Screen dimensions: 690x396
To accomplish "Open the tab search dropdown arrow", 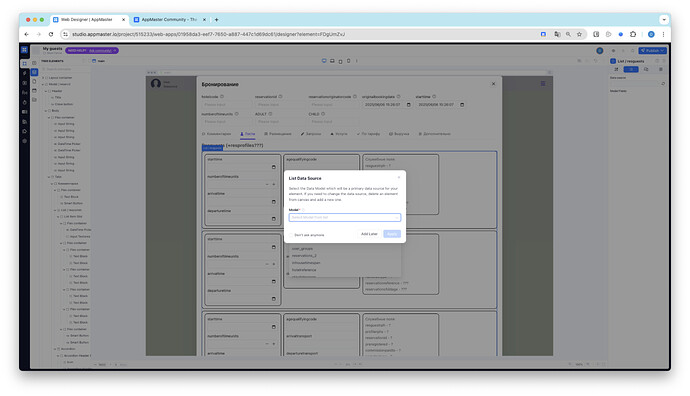I will [x=664, y=20].
